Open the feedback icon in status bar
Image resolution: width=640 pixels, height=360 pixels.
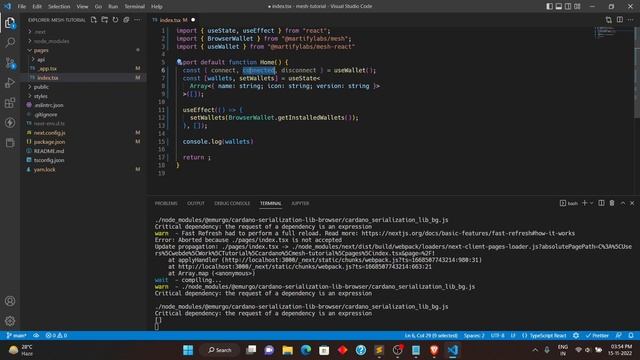(x=619, y=336)
